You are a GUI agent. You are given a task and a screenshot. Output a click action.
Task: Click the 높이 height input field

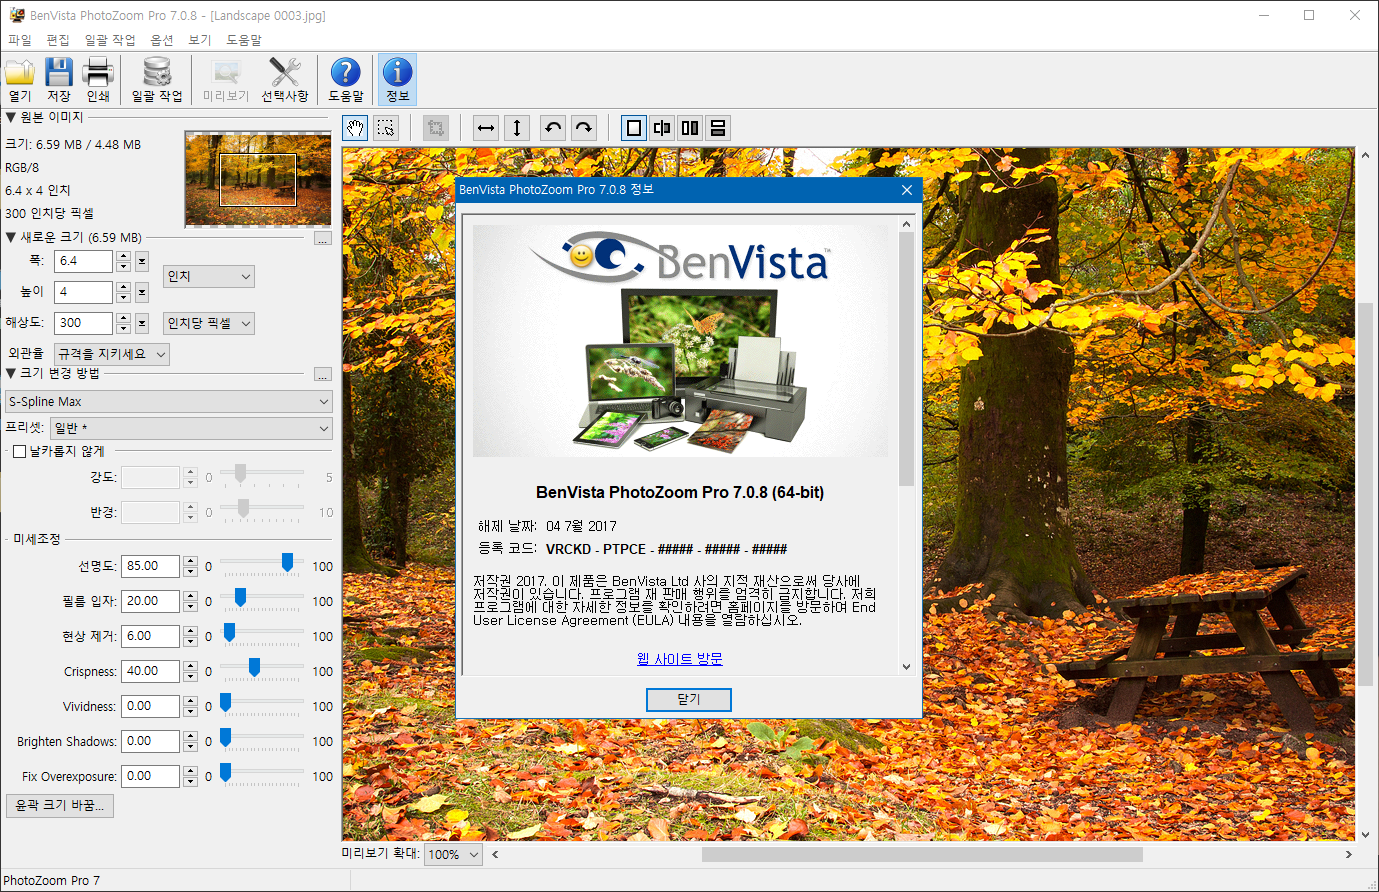(x=83, y=293)
